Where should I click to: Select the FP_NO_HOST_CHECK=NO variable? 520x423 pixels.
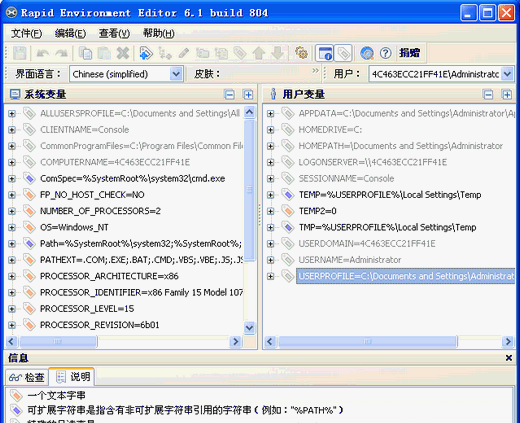coord(92,195)
